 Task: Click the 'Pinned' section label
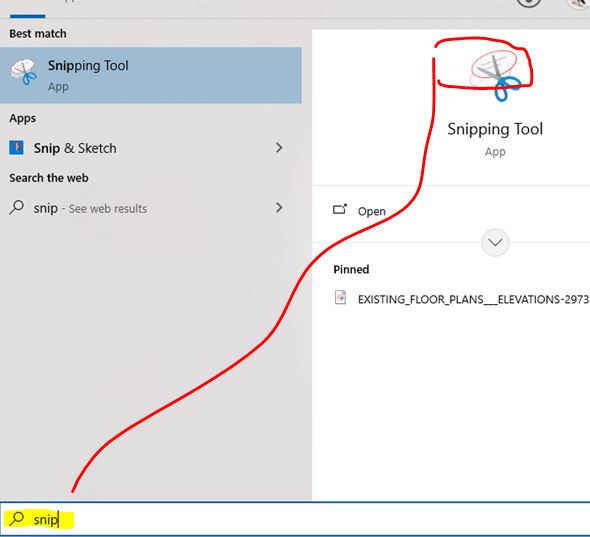click(x=351, y=269)
